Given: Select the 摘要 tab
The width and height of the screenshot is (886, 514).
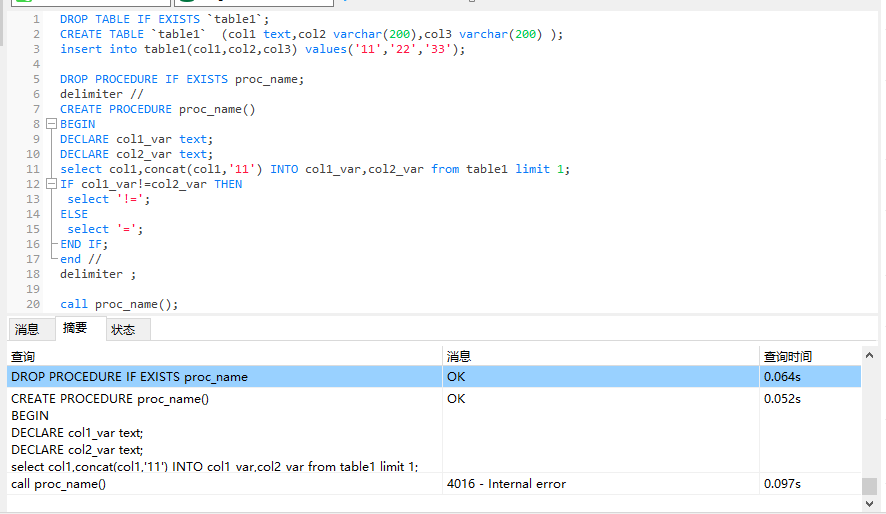Looking at the screenshot, I should tap(75, 328).
